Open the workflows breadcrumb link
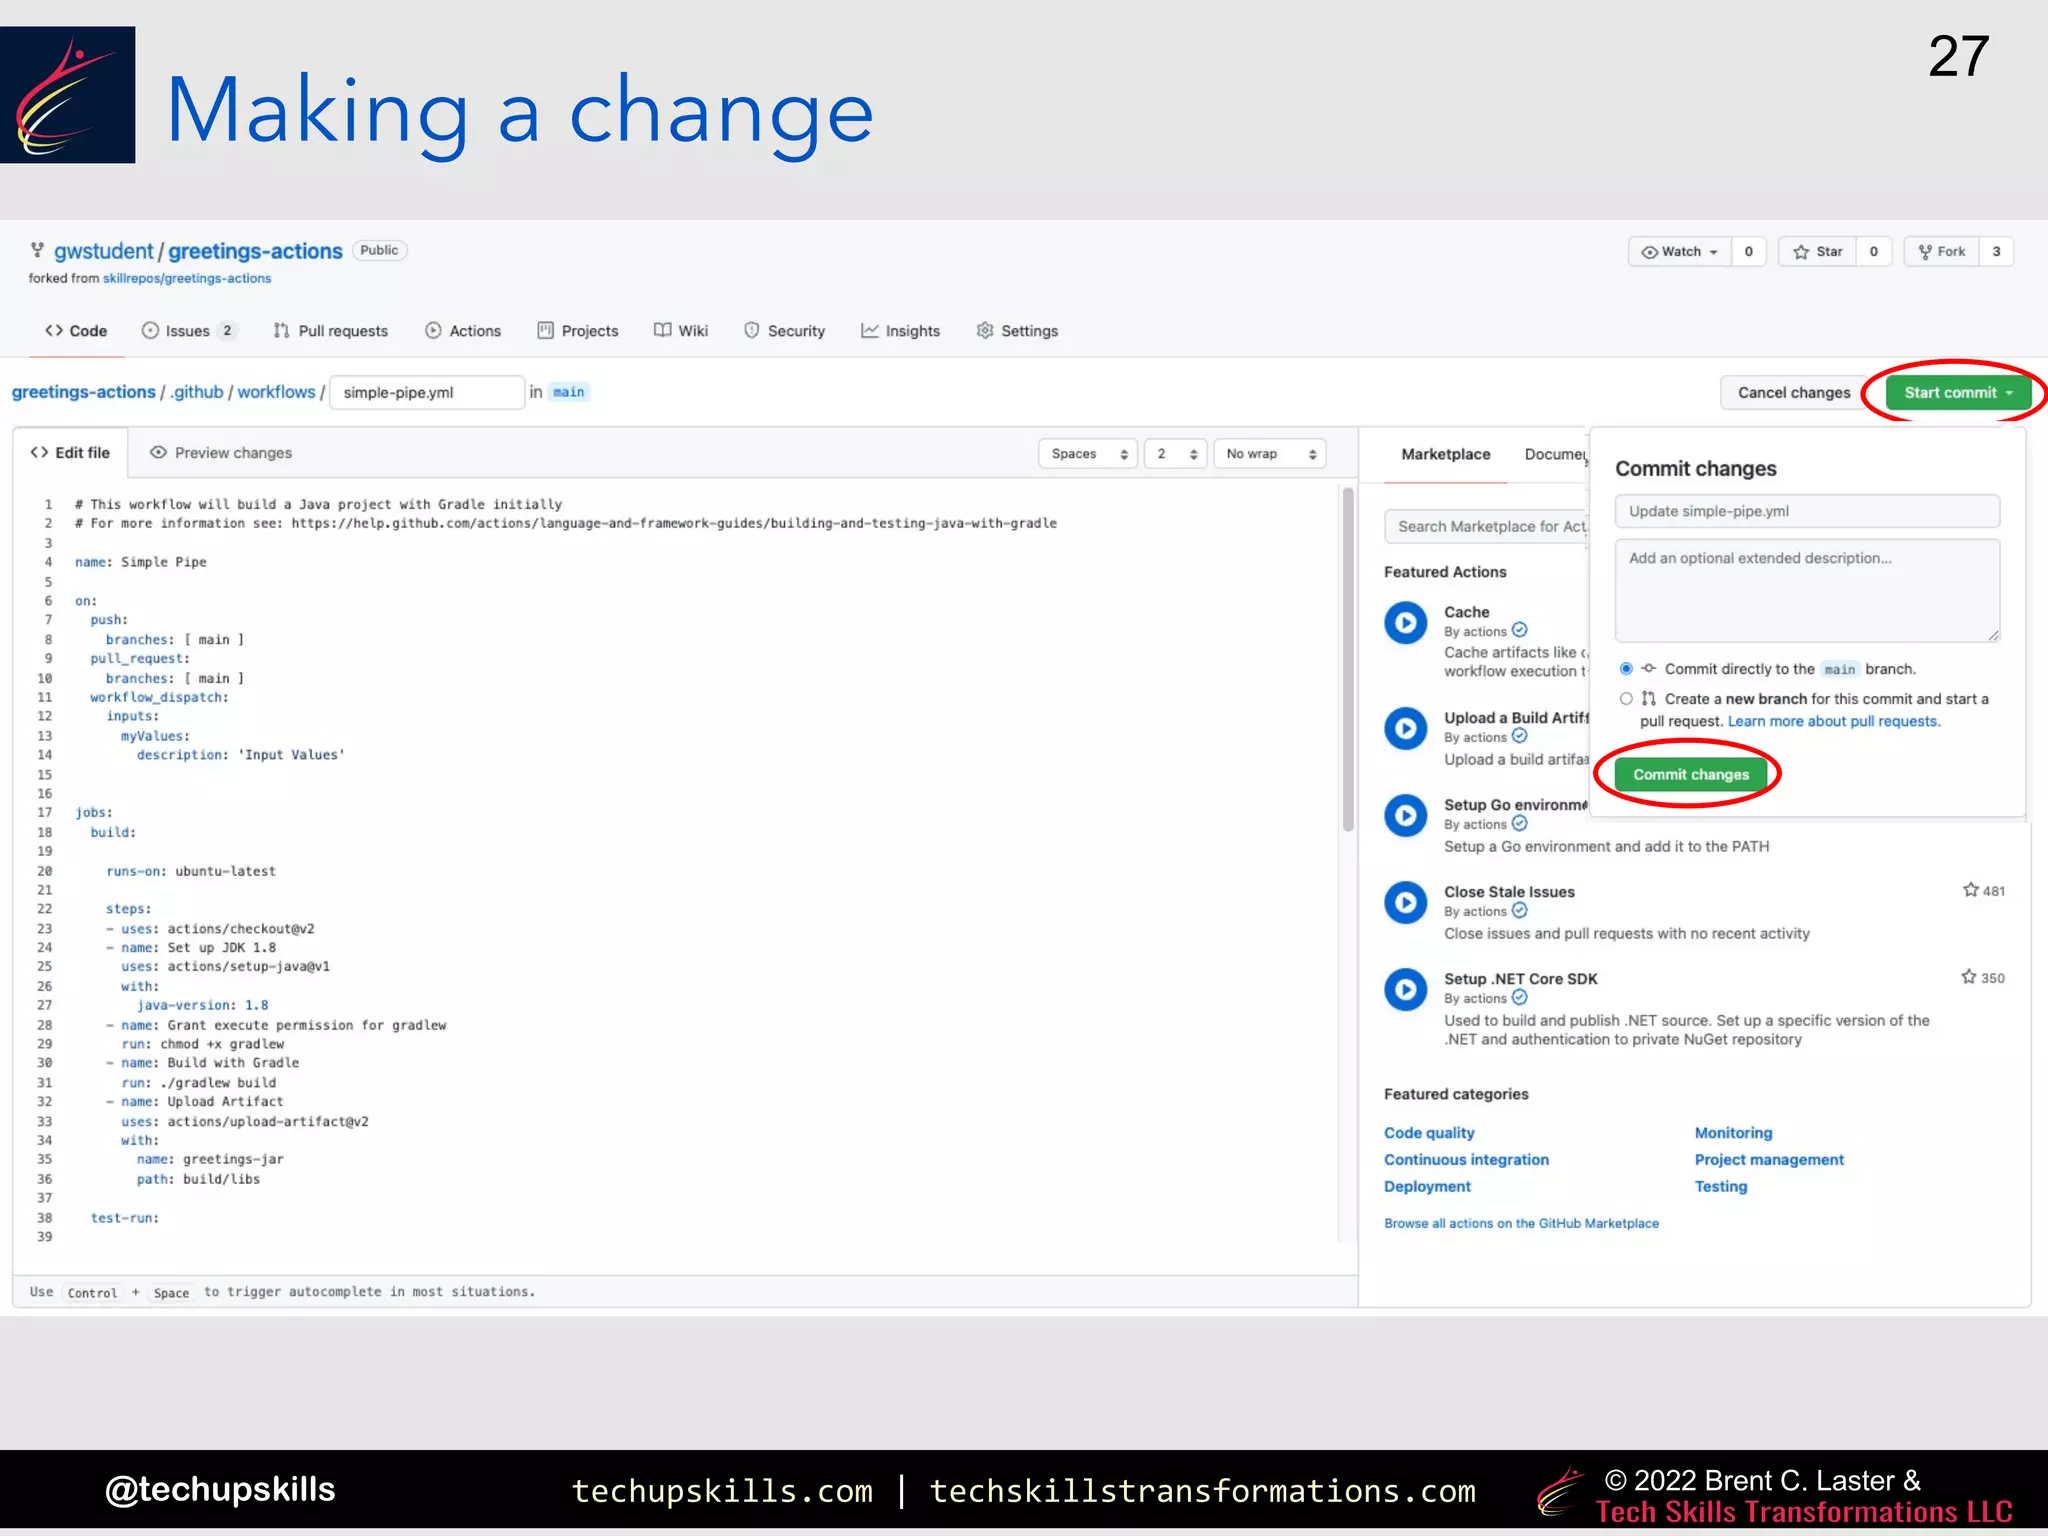 point(276,392)
